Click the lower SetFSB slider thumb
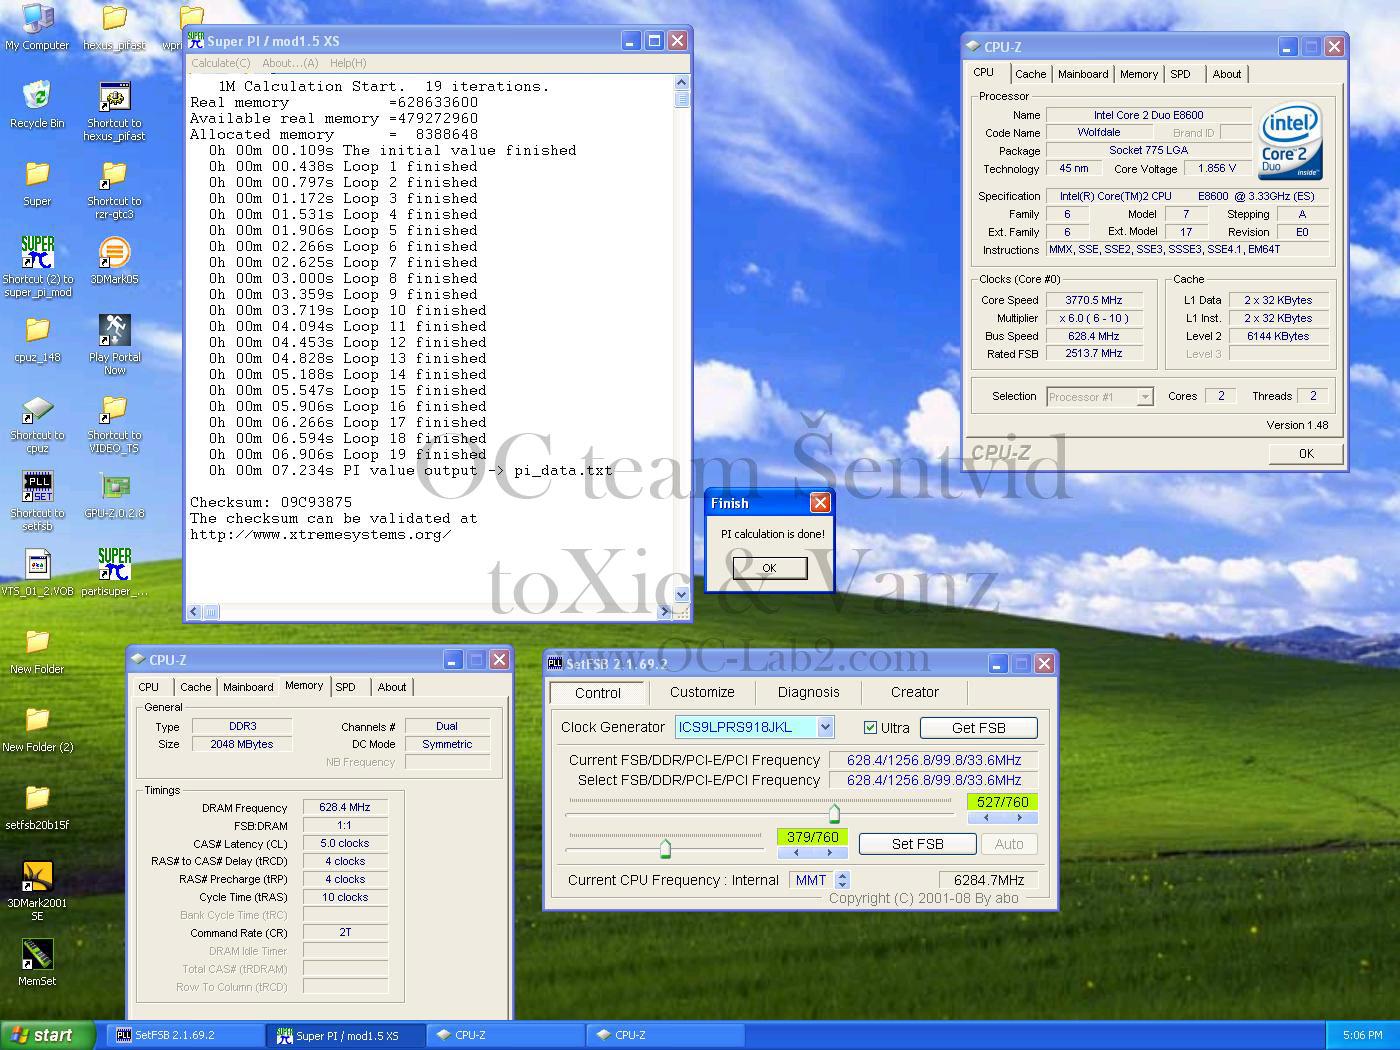 click(665, 849)
